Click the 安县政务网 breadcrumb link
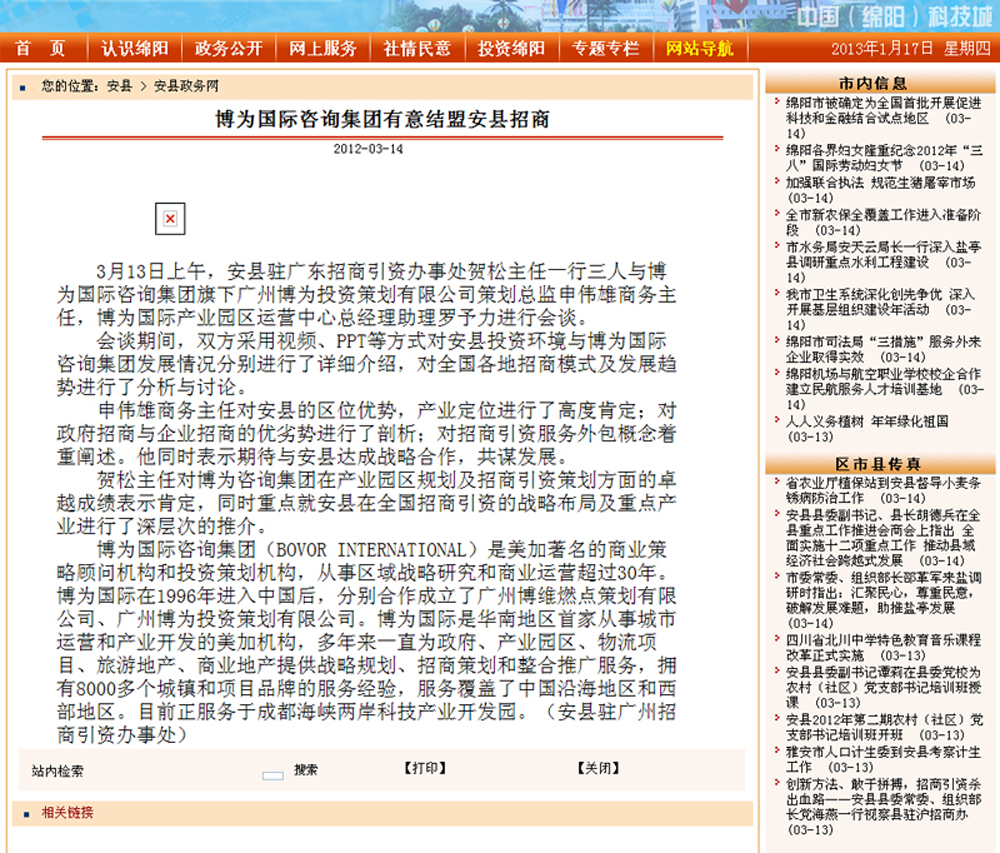Screen dimensions: 1000x853 click(186, 86)
